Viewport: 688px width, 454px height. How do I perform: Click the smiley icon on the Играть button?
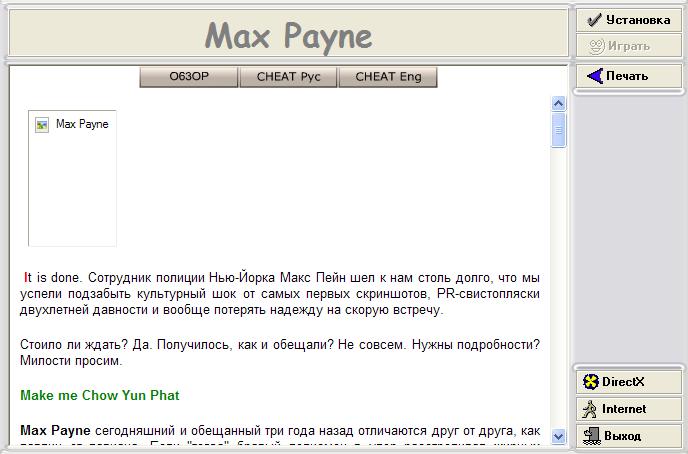point(596,46)
